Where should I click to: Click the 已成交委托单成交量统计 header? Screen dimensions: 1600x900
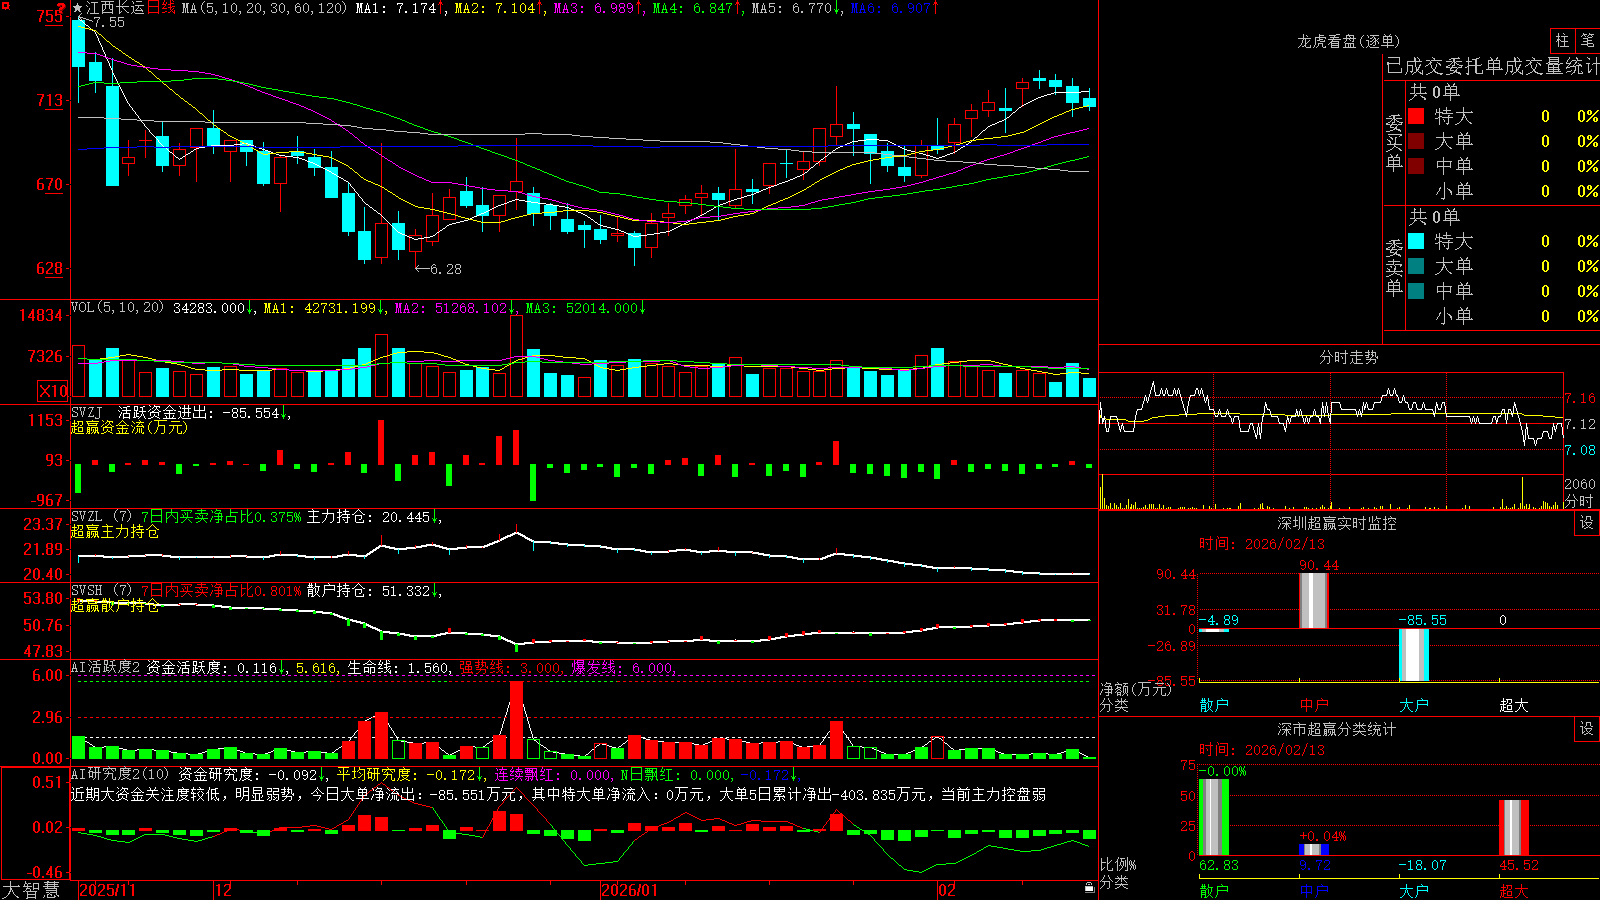click(1492, 66)
